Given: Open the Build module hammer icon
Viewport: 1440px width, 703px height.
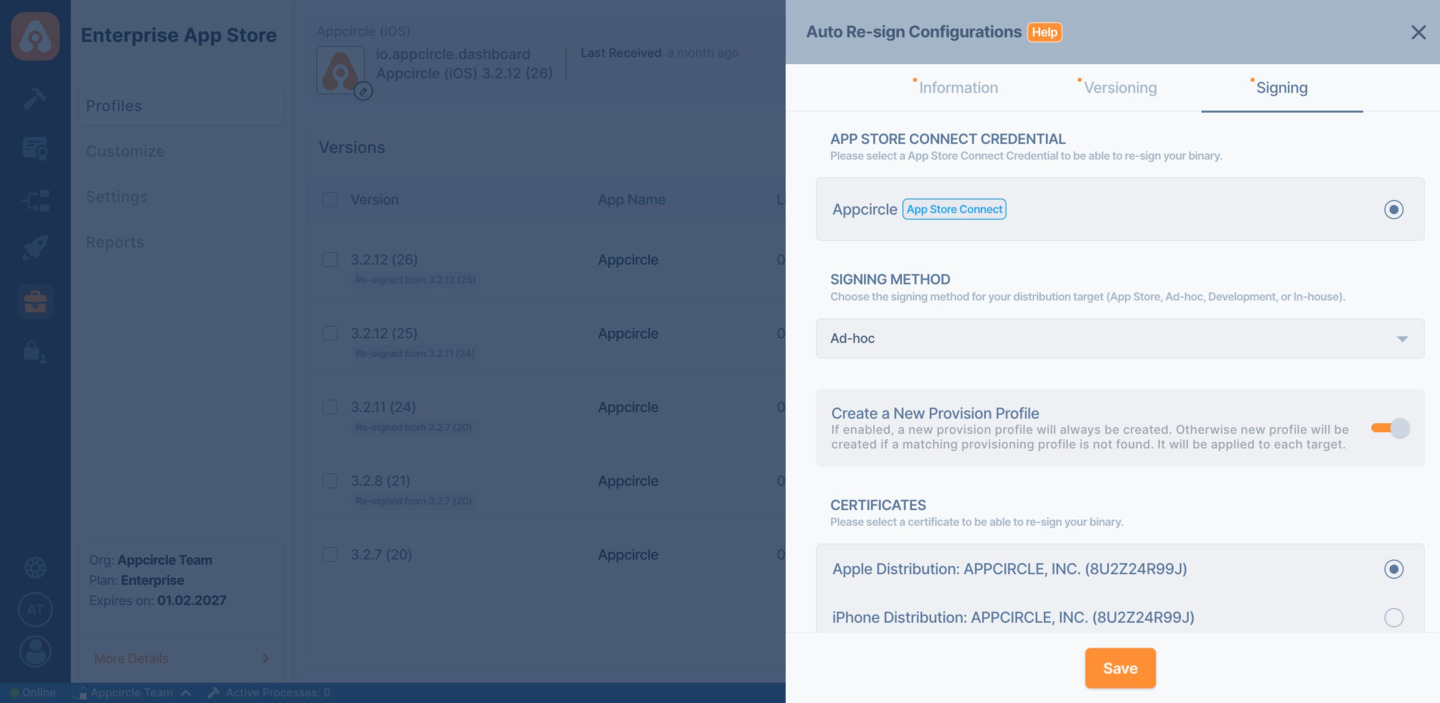Looking at the screenshot, I should click(35, 98).
